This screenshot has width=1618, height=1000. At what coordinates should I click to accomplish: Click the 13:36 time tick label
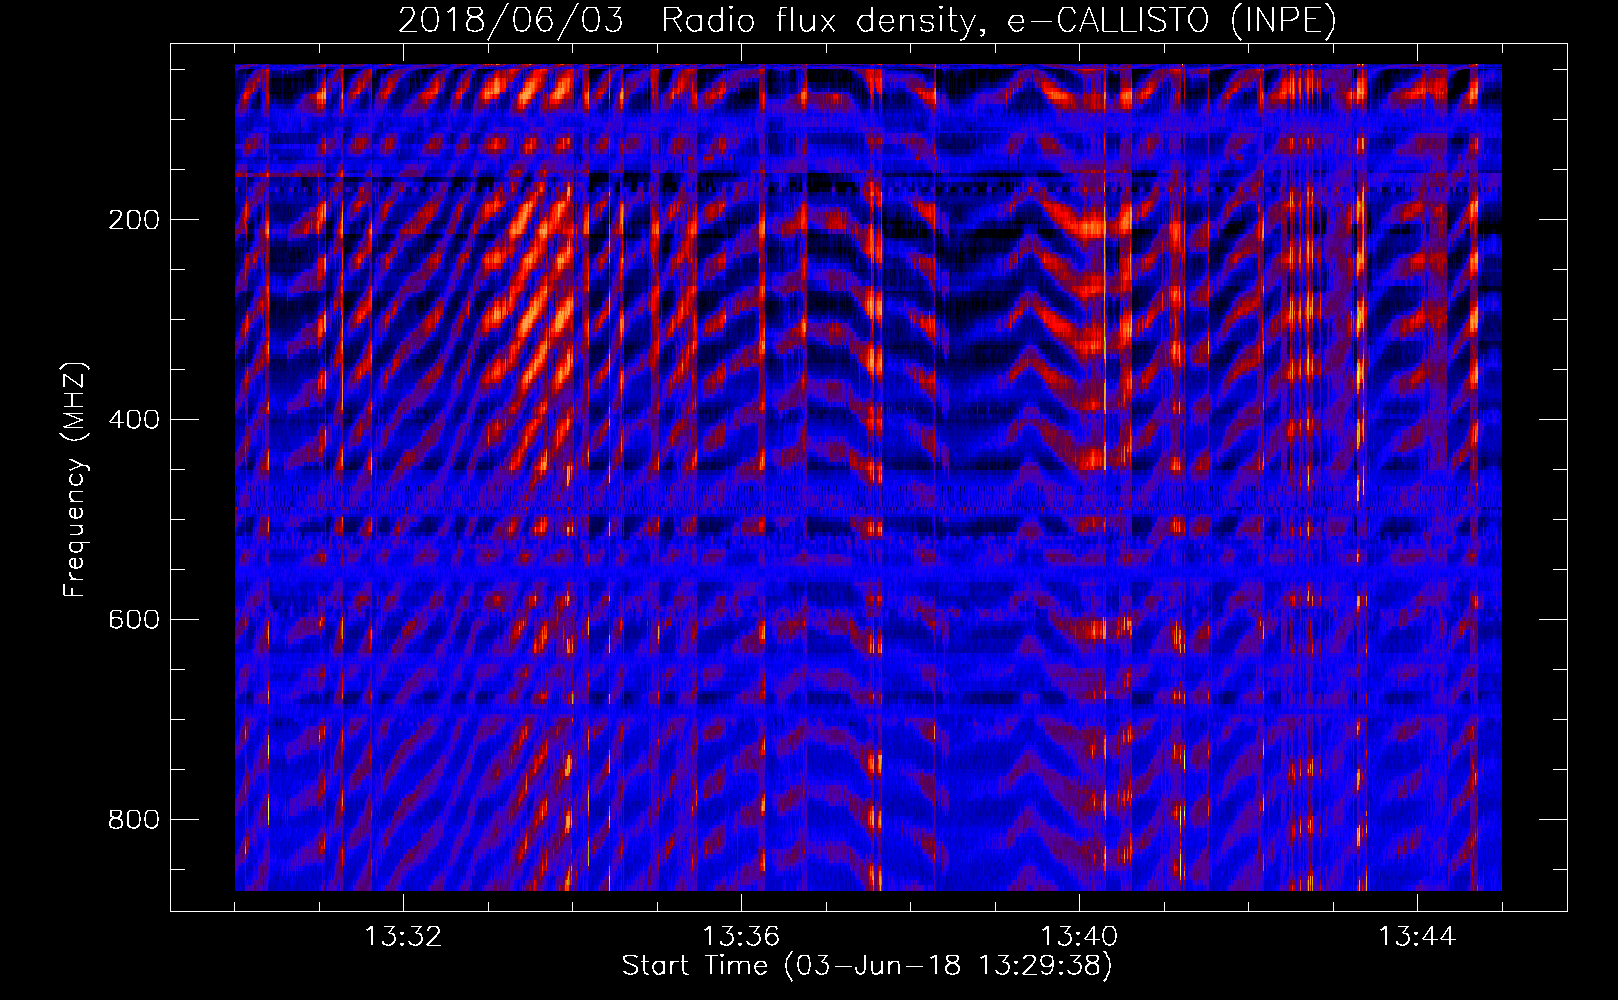[741, 937]
